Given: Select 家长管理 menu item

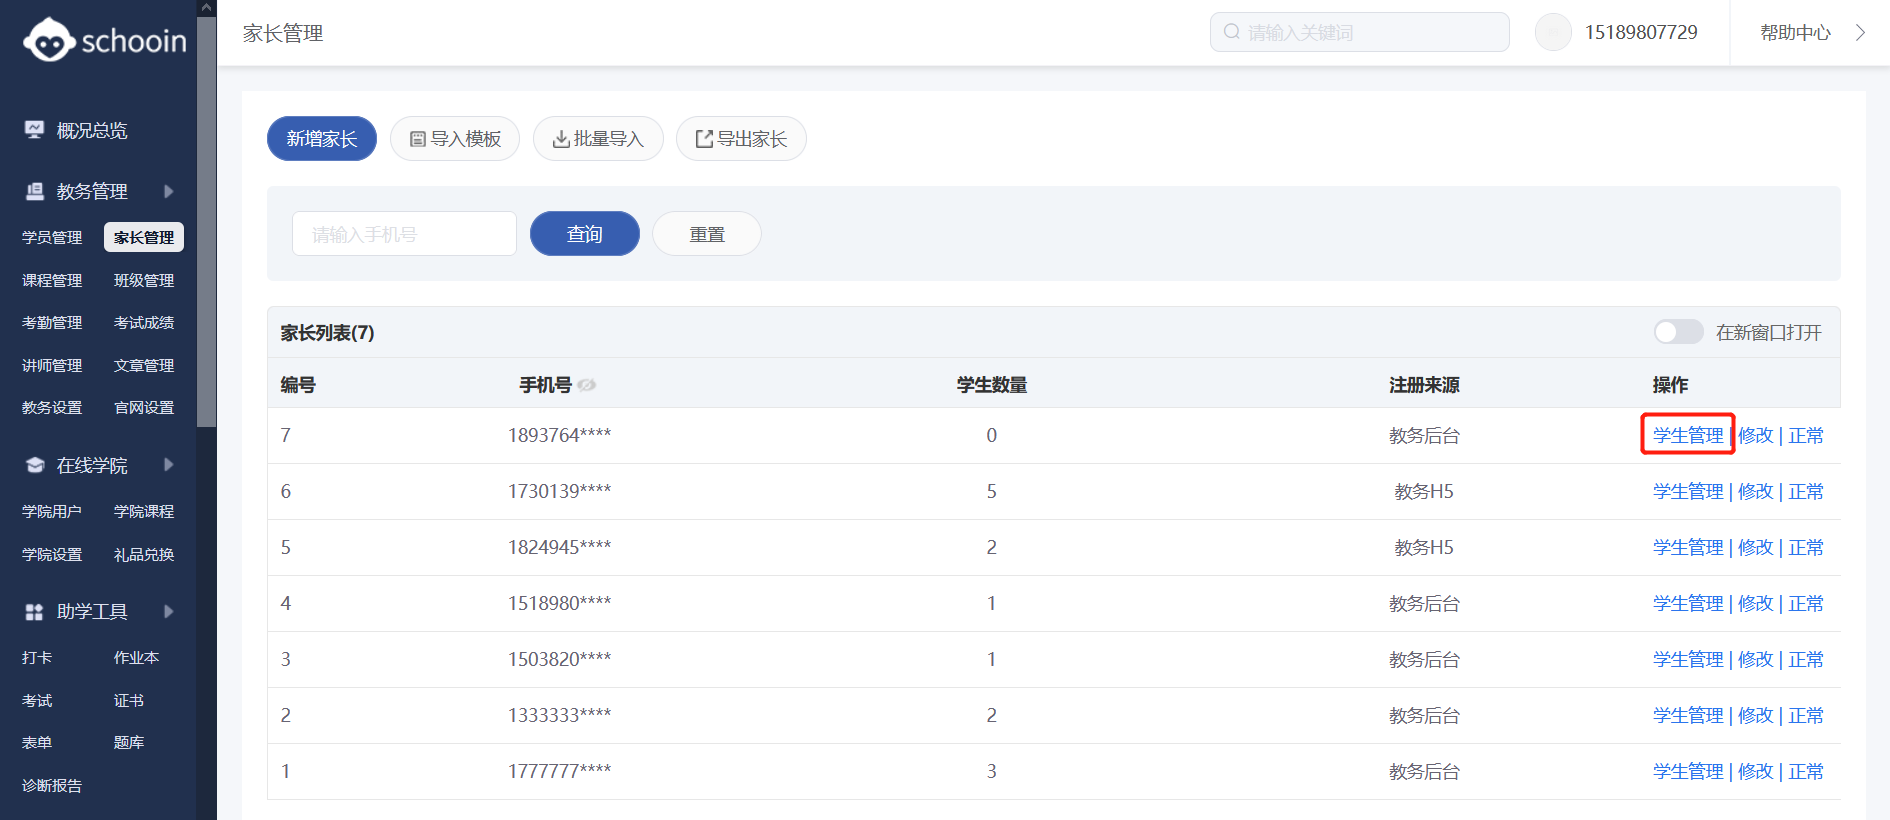Looking at the screenshot, I should coord(144,238).
